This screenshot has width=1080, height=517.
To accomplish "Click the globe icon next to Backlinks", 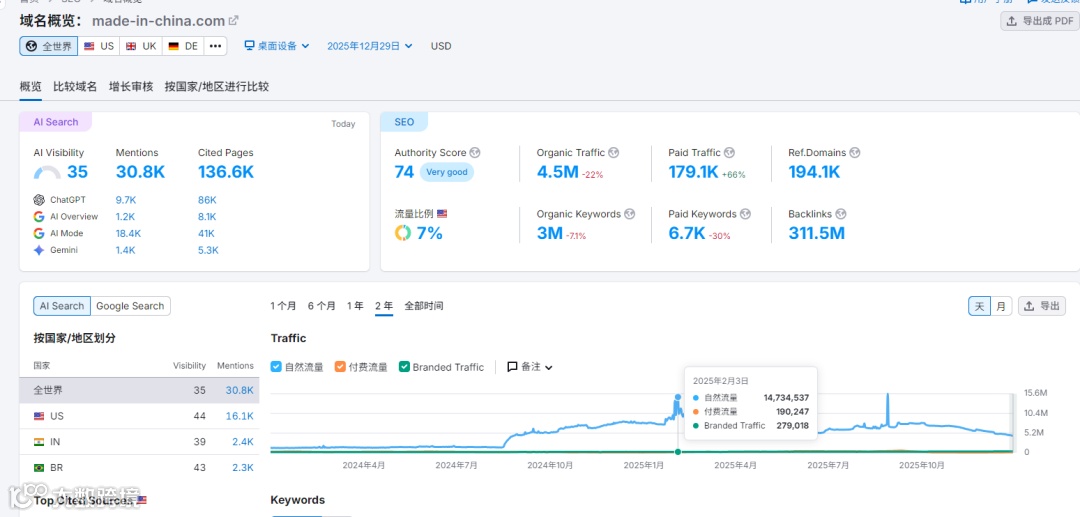I will [x=840, y=214].
